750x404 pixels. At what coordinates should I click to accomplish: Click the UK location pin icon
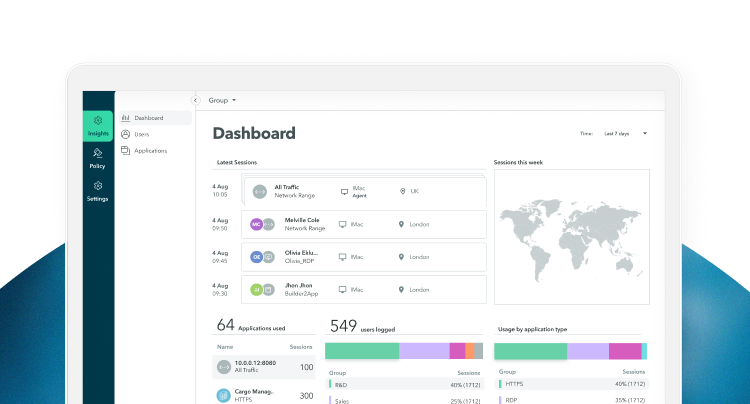pyautogui.click(x=403, y=191)
